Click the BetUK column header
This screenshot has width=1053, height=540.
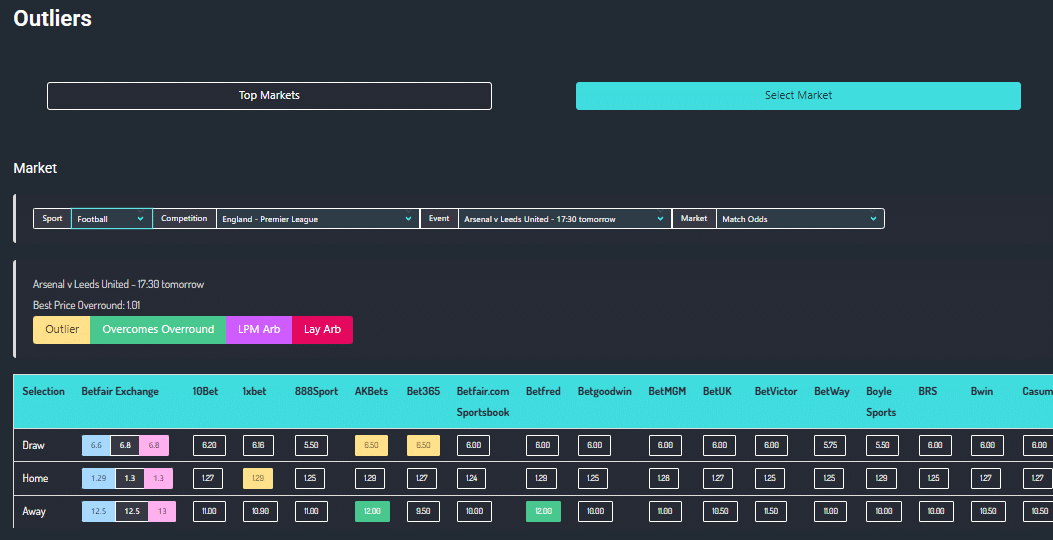click(x=717, y=392)
